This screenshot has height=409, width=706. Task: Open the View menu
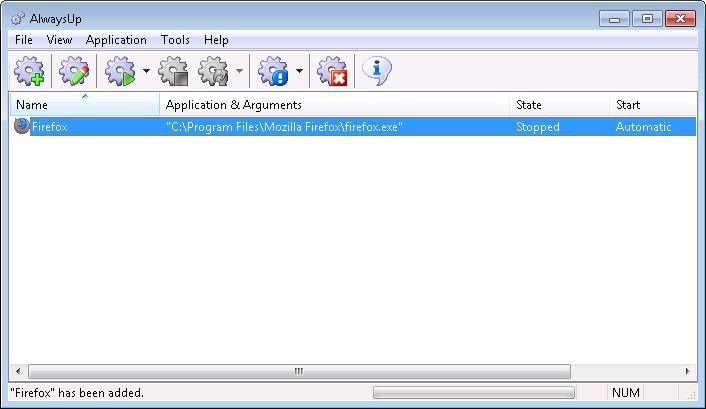tap(59, 40)
